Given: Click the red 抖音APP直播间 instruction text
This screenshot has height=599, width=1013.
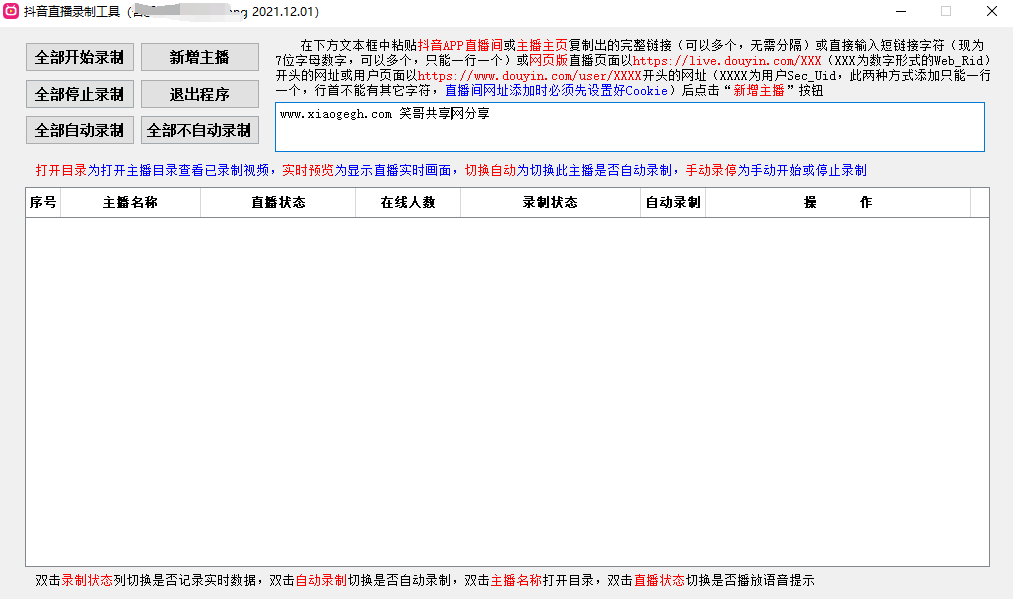Looking at the screenshot, I should (461, 46).
